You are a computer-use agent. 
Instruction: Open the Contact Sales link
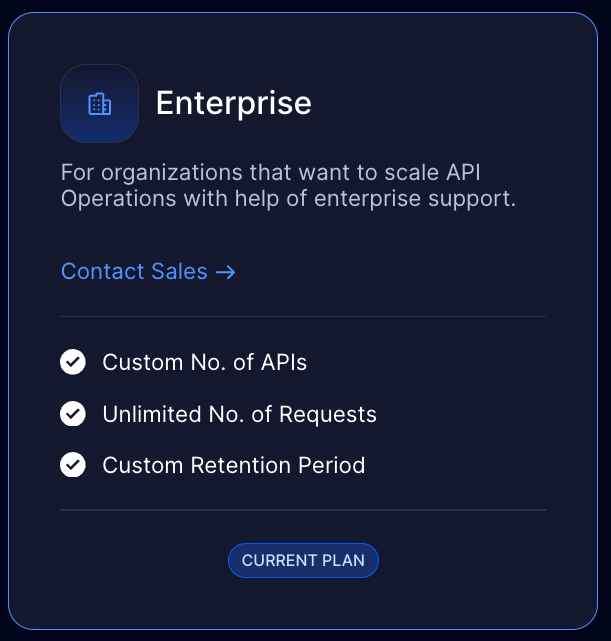135,271
